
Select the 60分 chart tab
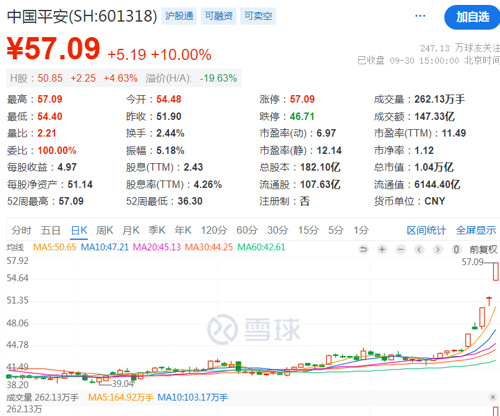tap(247, 230)
